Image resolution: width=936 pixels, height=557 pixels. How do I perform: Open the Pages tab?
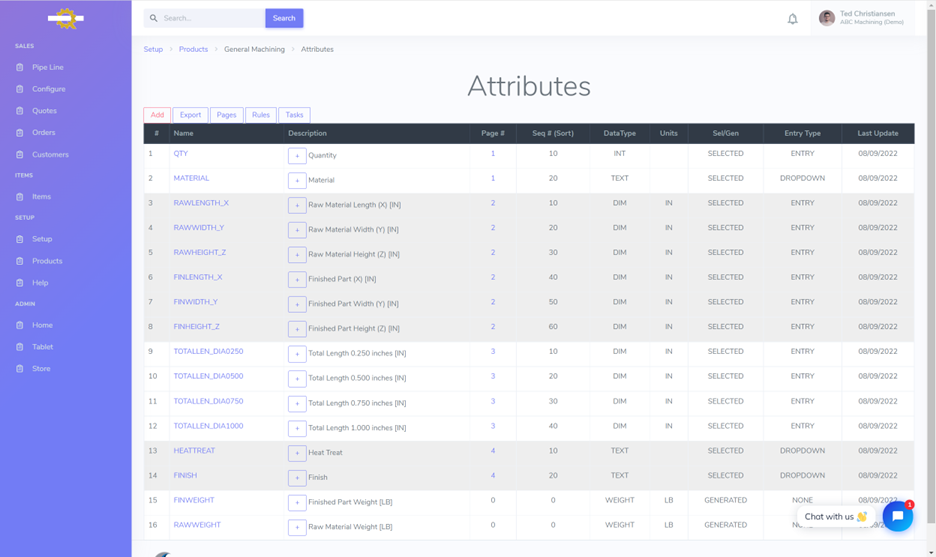(227, 115)
